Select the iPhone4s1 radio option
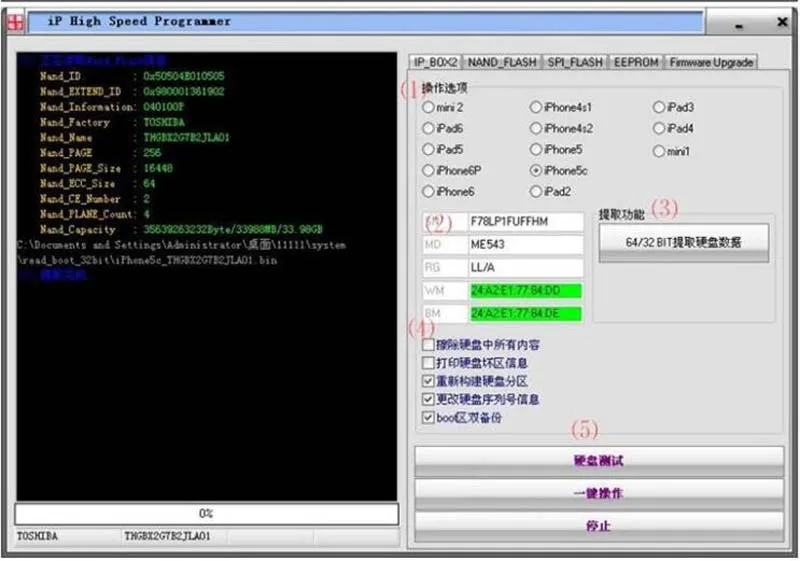Screen dimensions: 800x561 561,107
